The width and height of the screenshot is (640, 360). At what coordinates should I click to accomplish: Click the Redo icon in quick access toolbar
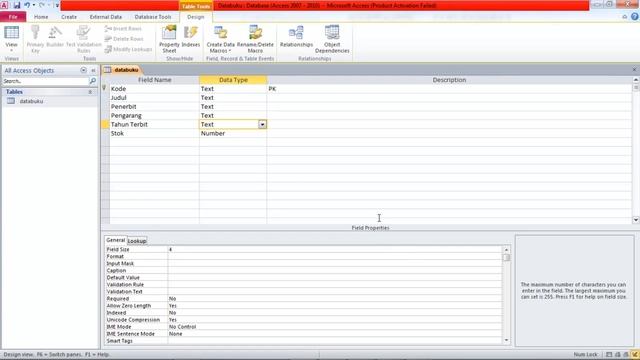click(x=42, y=5)
